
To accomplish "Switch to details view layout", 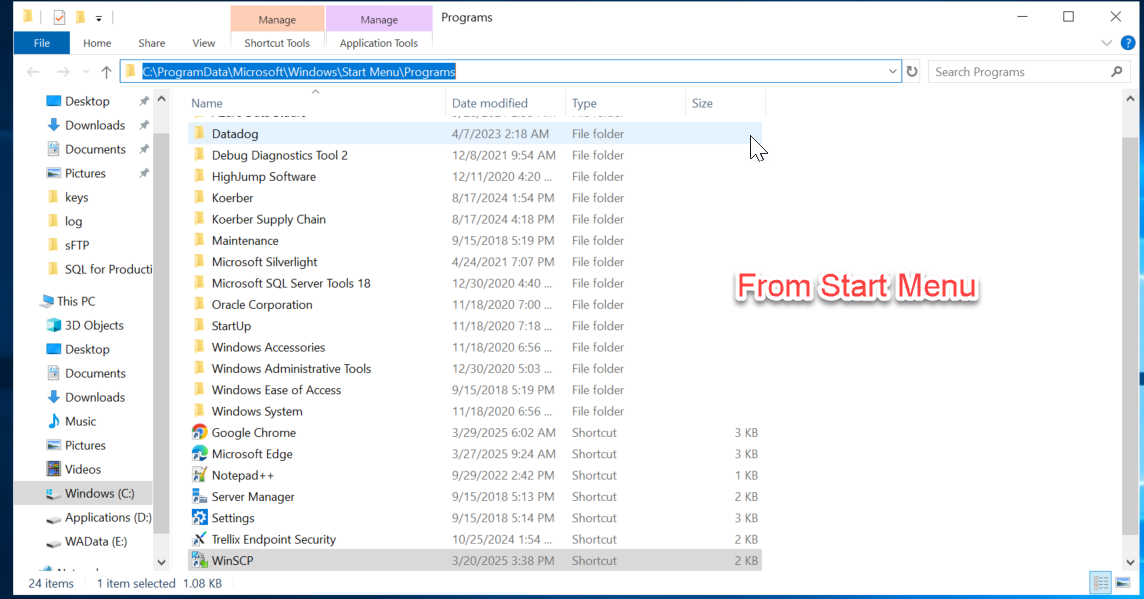I will click(x=1101, y=583).
